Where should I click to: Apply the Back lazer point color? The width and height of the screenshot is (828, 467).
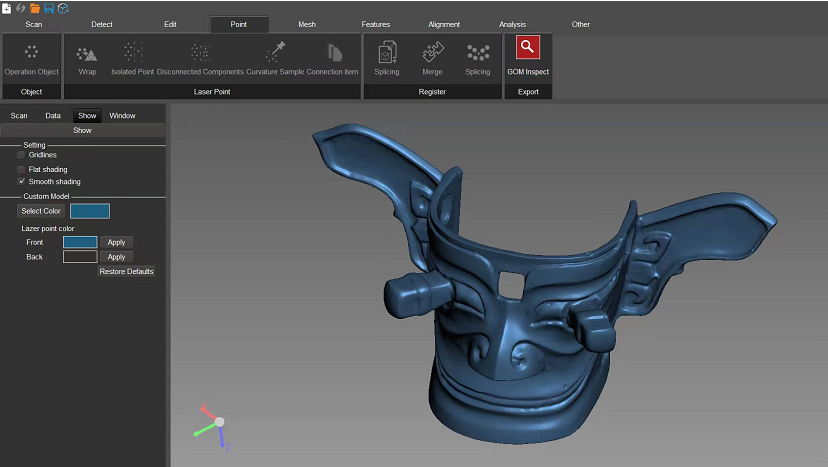click(116, 257)
